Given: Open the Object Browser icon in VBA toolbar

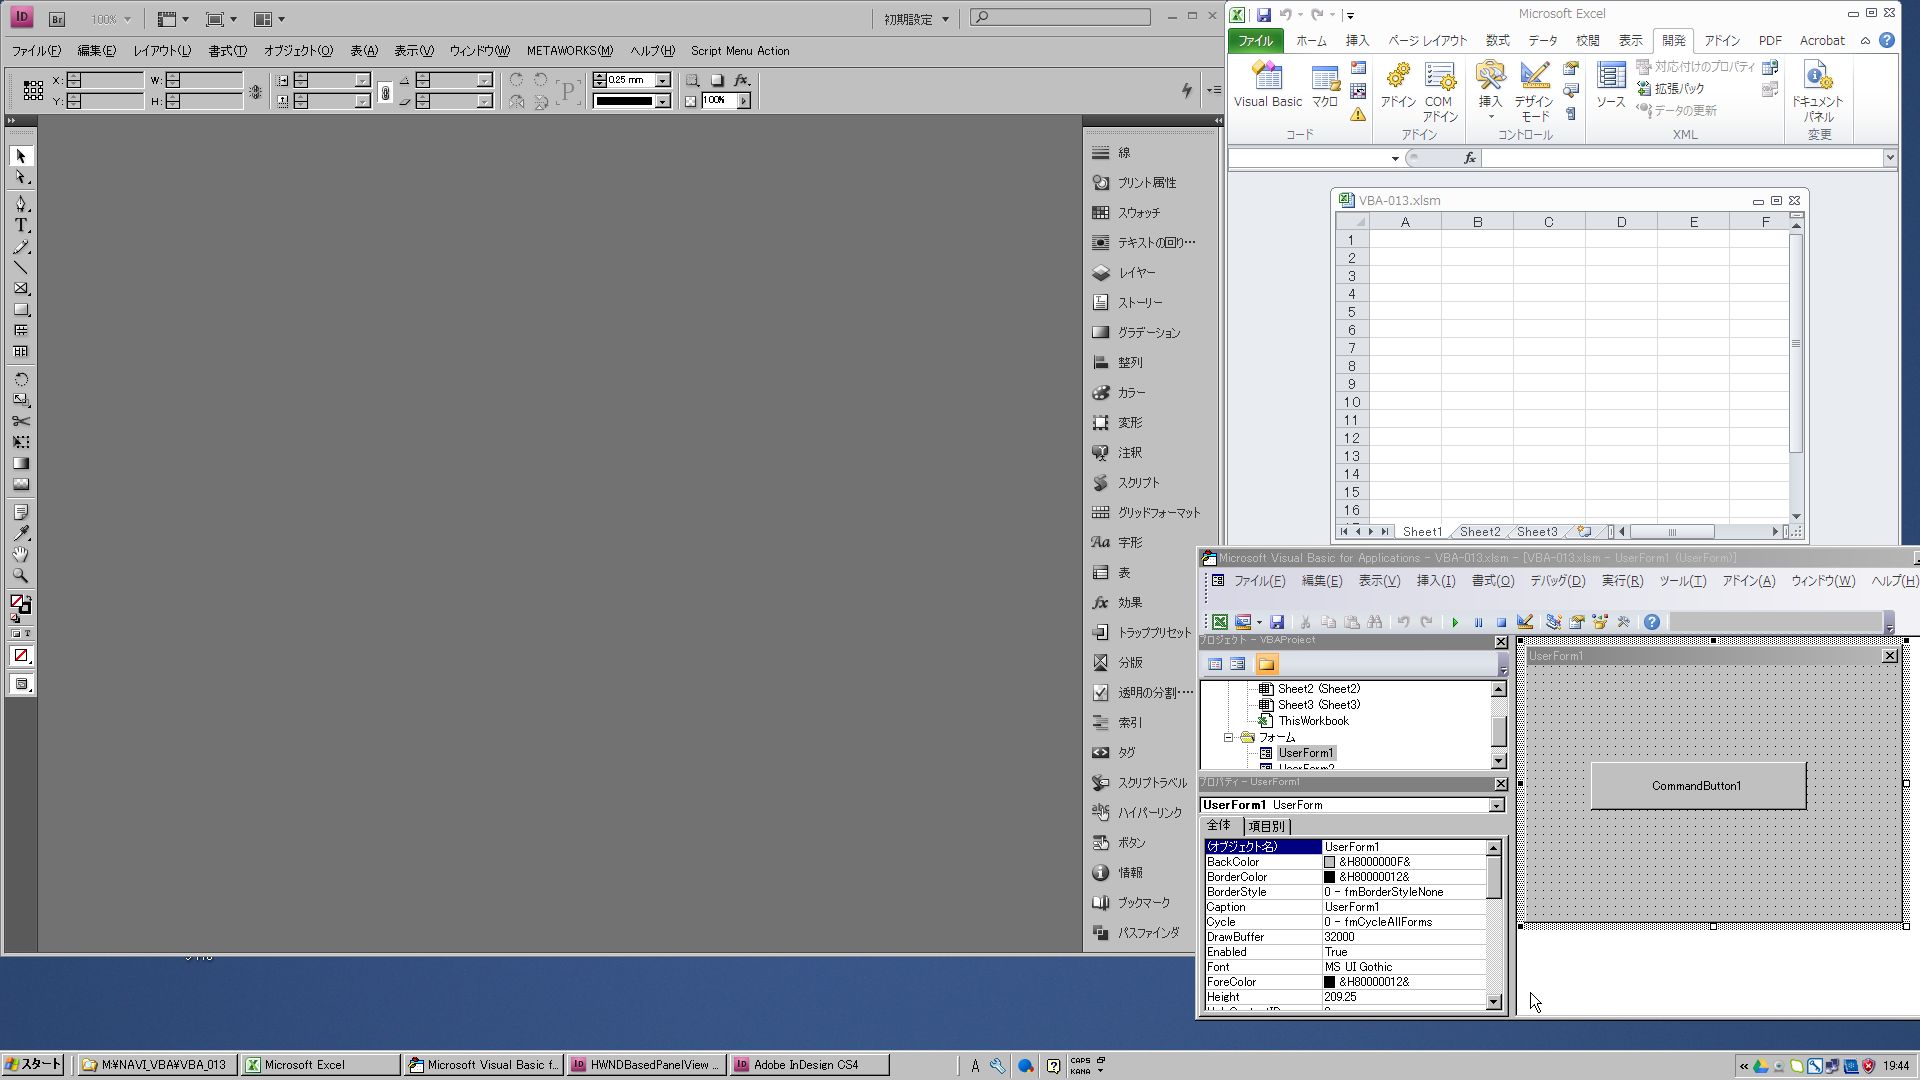Looking at the screenshot, I should (1600, 622).
